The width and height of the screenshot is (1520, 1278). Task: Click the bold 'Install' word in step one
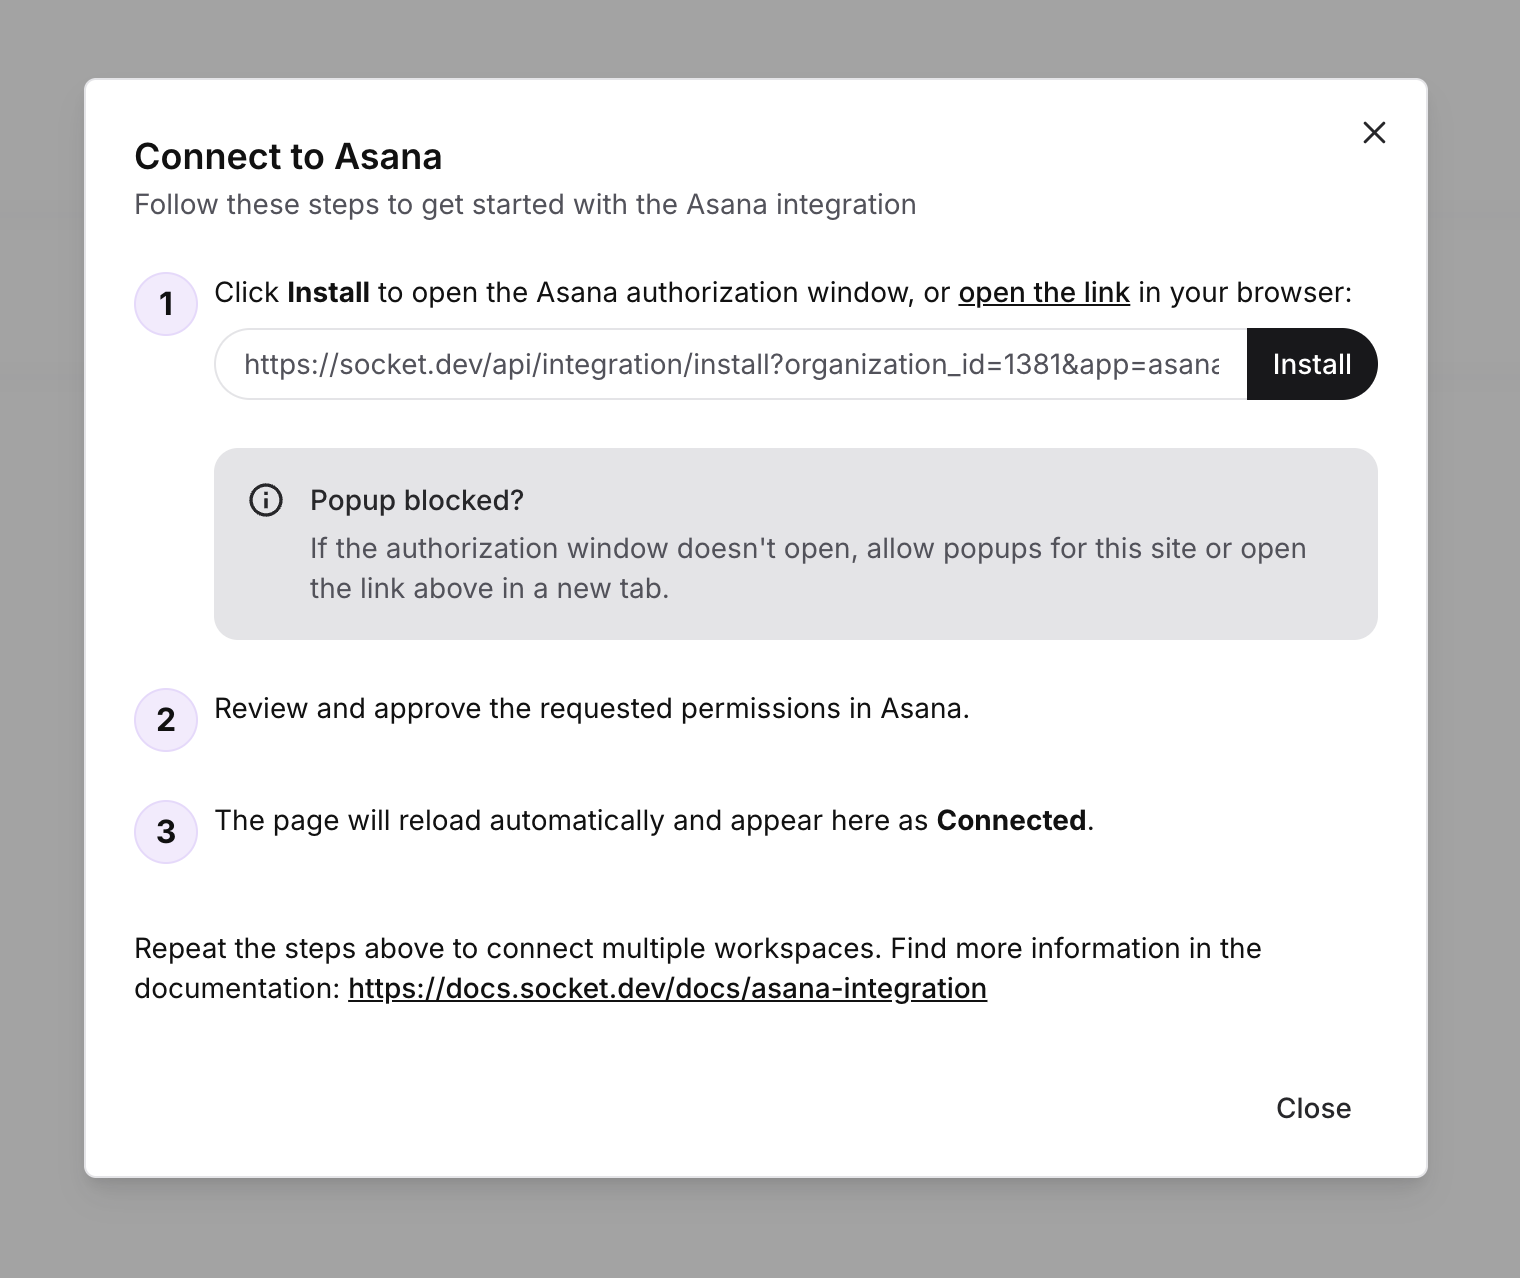[328, 292]
